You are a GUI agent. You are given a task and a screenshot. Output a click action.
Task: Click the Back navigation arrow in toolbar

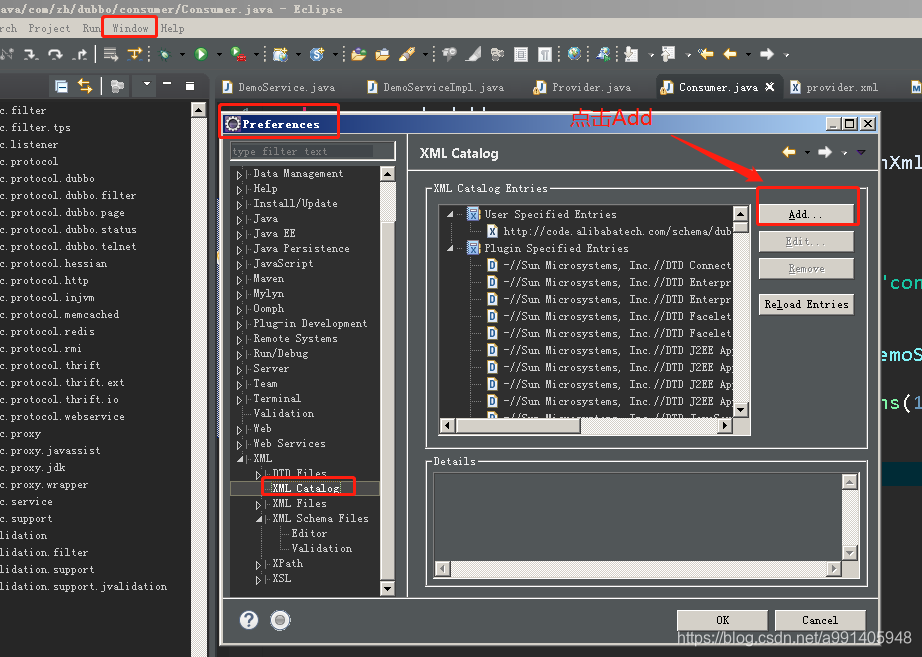730,54
